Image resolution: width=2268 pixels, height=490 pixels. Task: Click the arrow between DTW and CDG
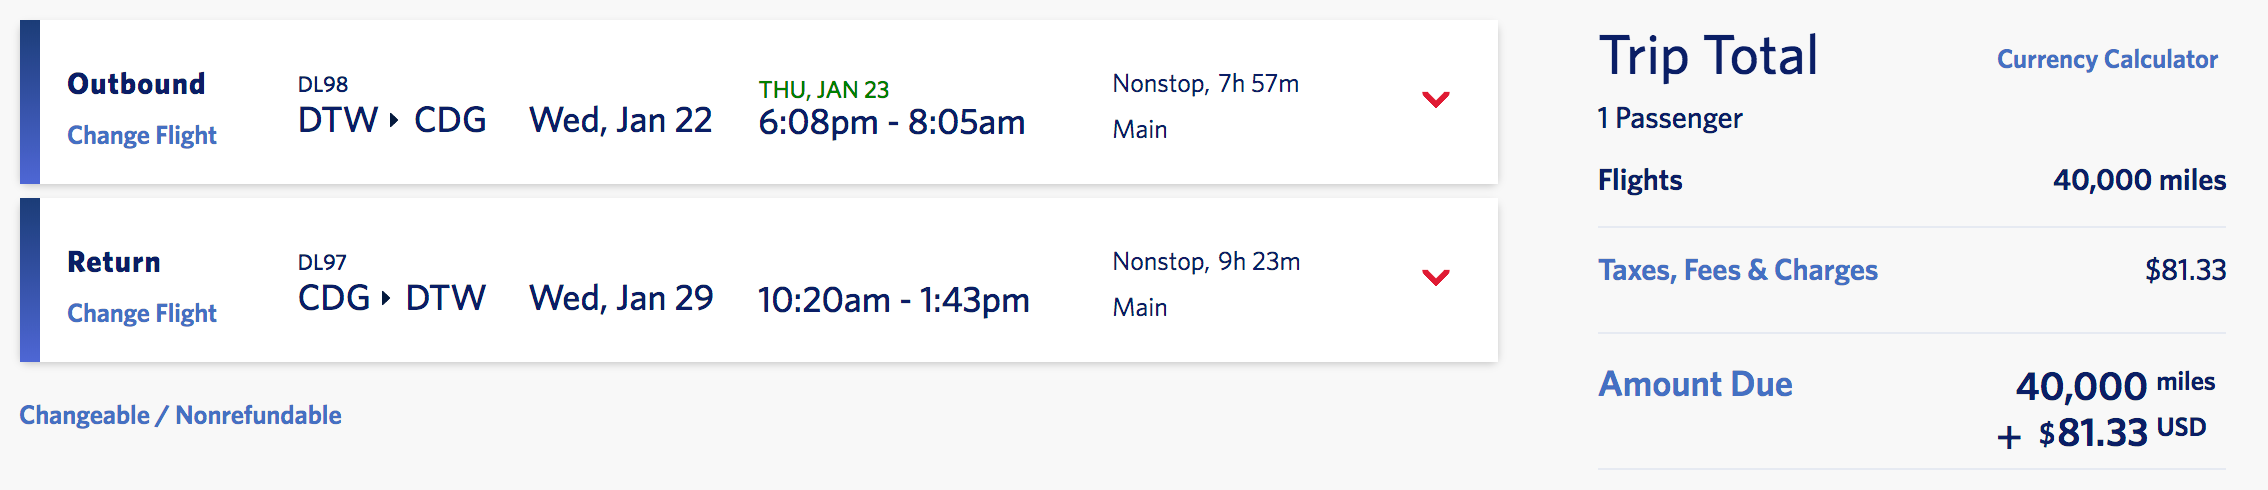coord(394,121)
